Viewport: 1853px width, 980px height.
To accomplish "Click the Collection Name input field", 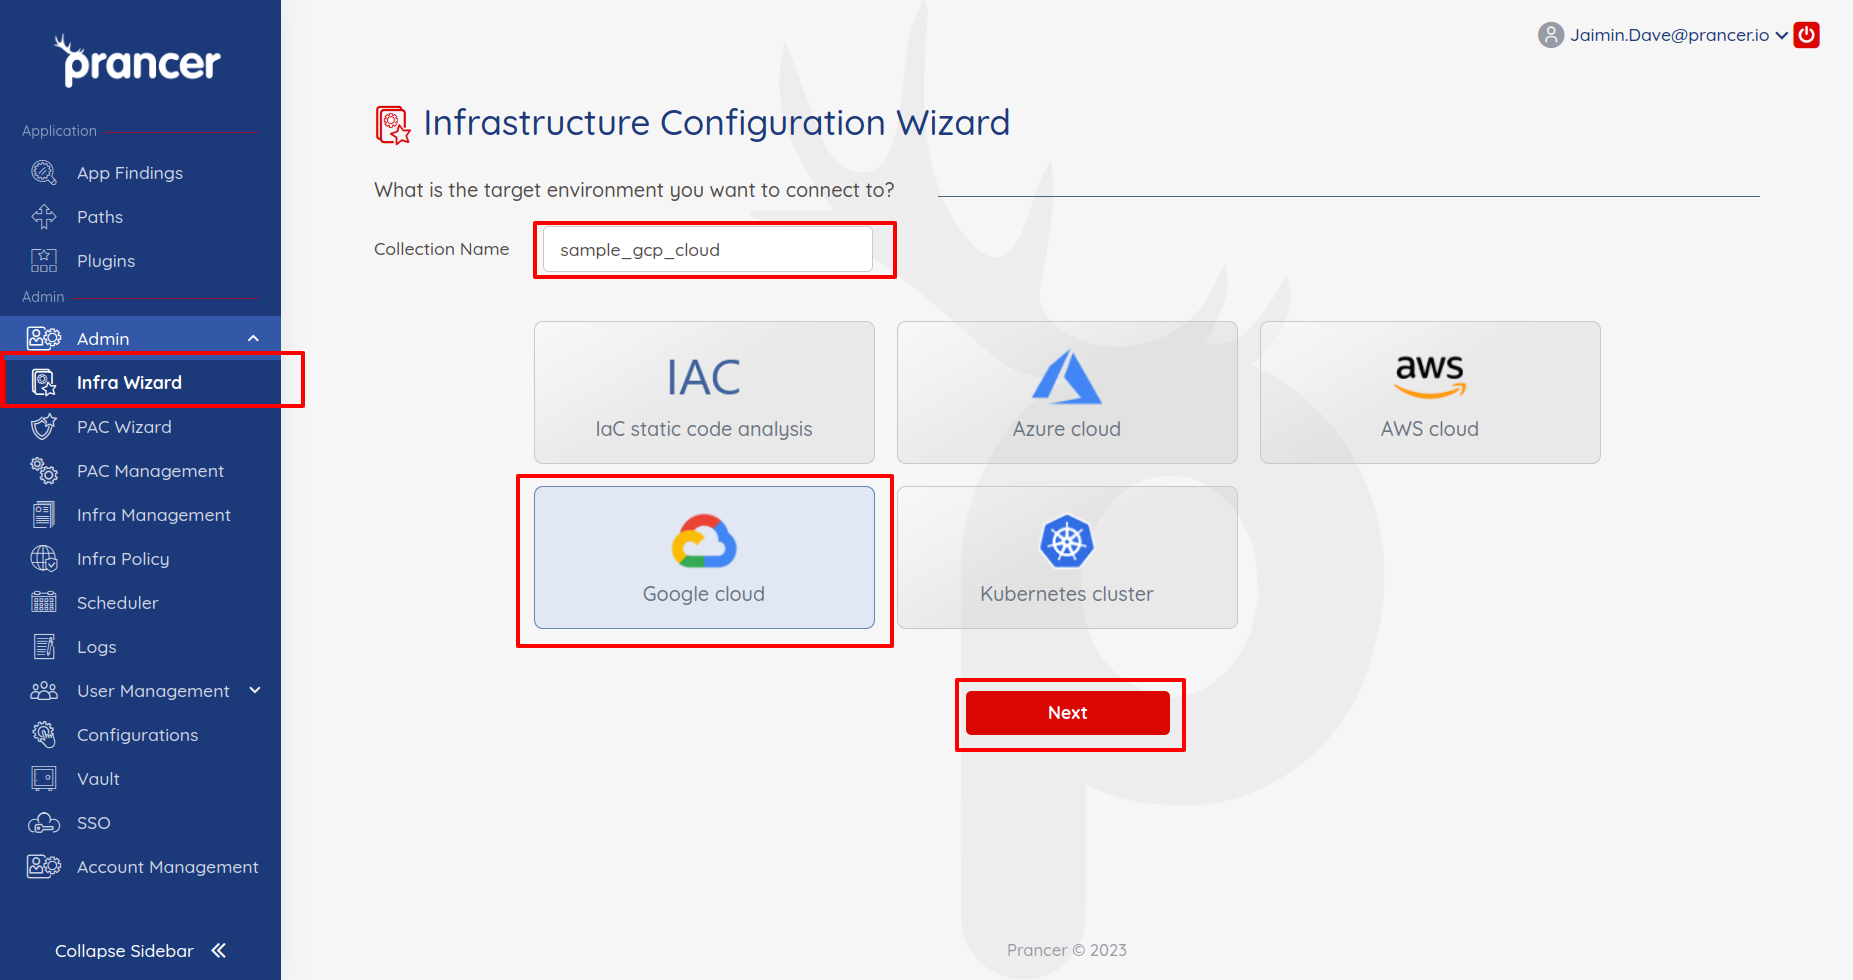I will tap(708, 250).
